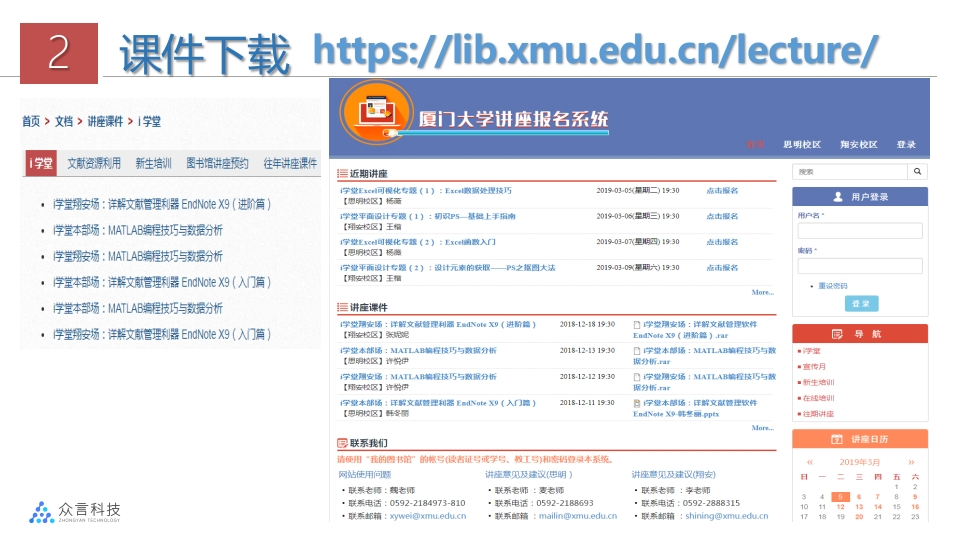Open the 重设密码 link
The width and height of the screenshot is (960, 540).
(x=832, y=286)
